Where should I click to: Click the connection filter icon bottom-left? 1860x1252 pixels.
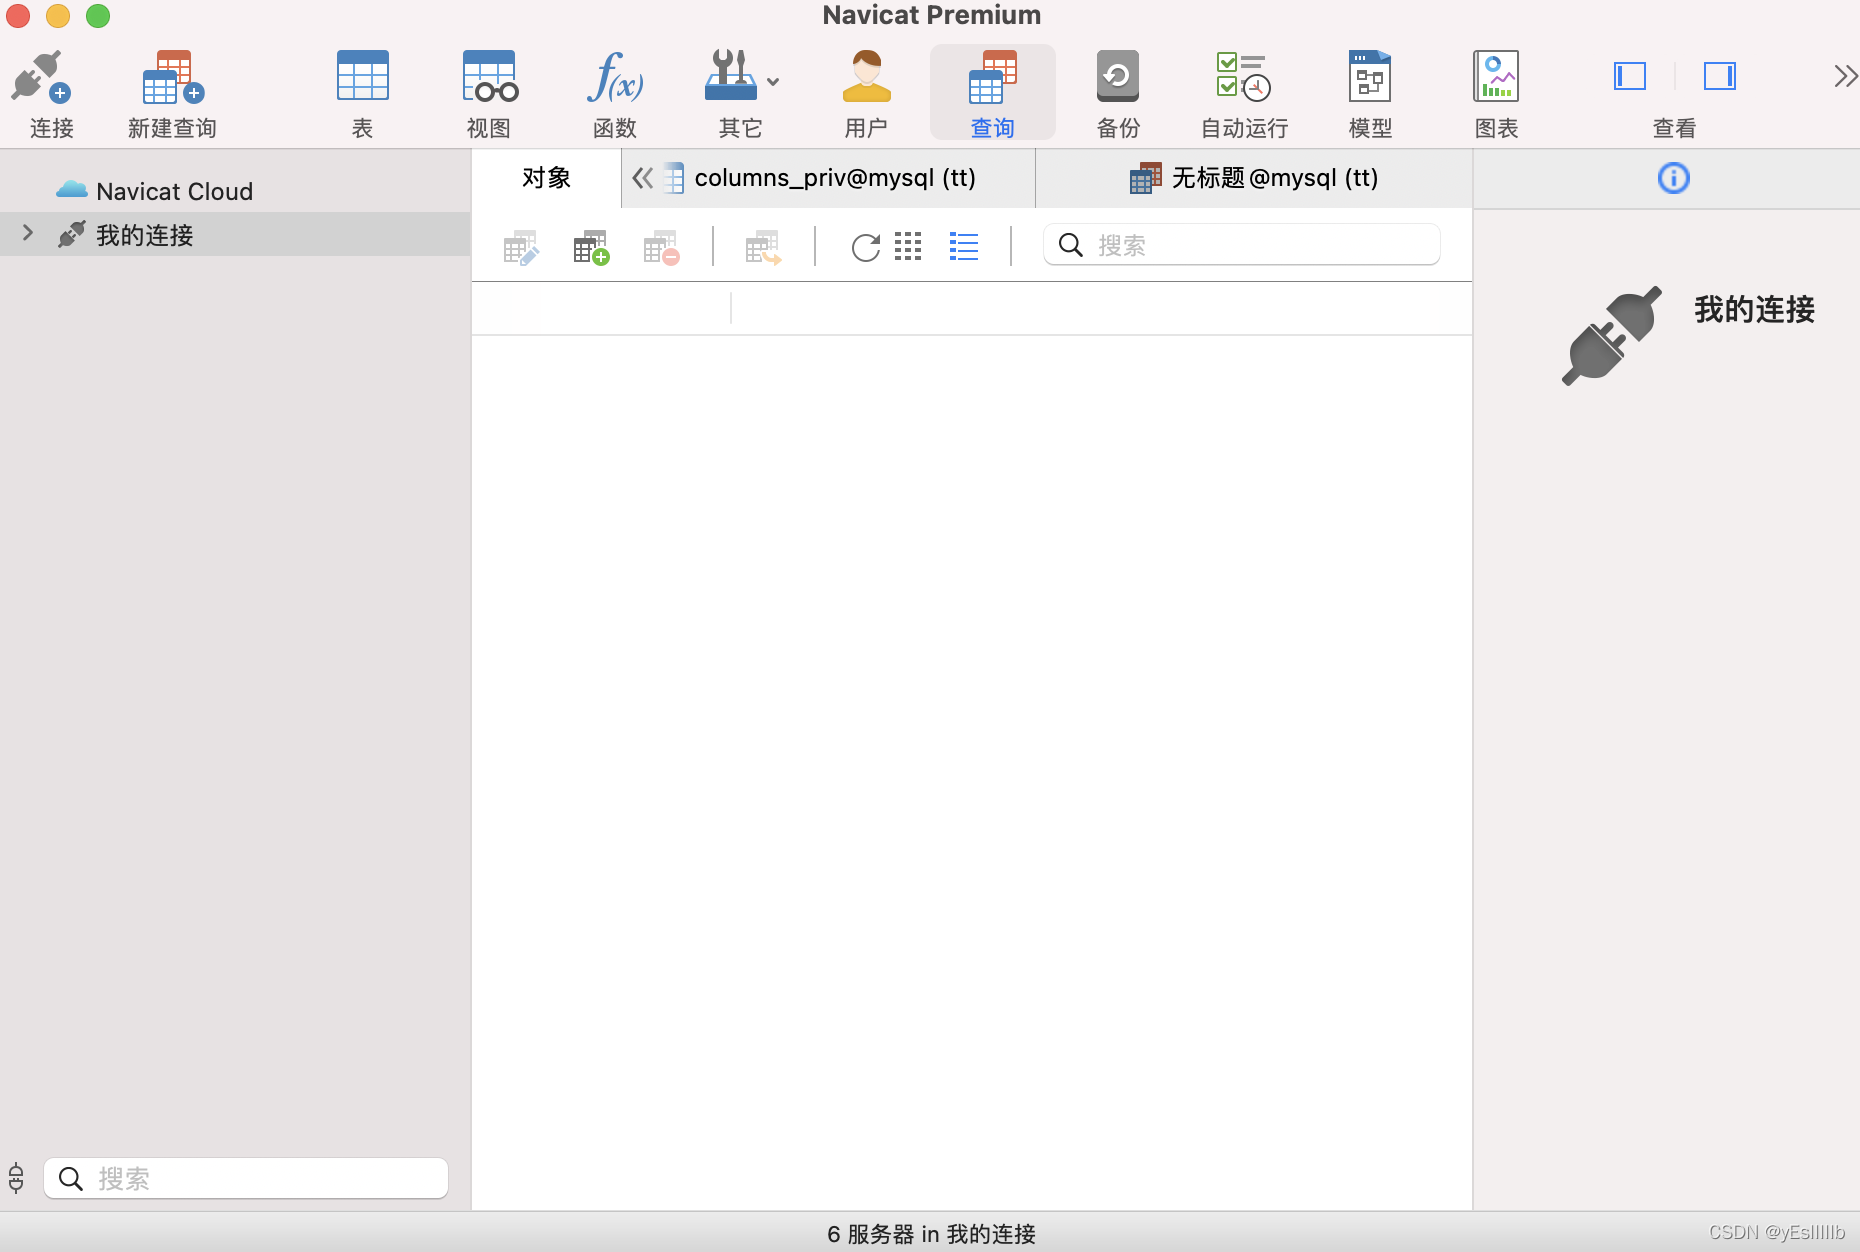16,1178
